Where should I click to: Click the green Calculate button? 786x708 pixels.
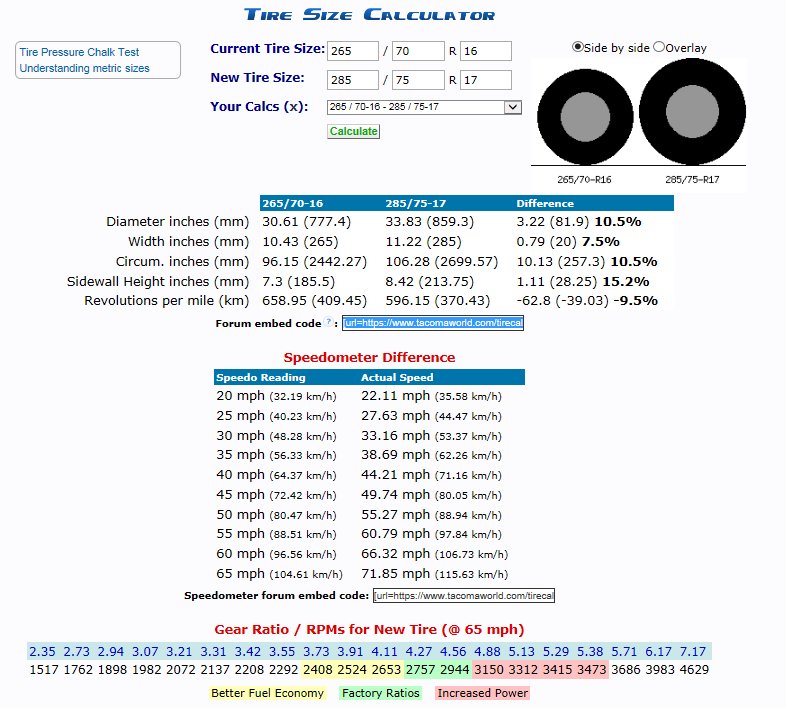pyautogui.click(x=353, y=131)
